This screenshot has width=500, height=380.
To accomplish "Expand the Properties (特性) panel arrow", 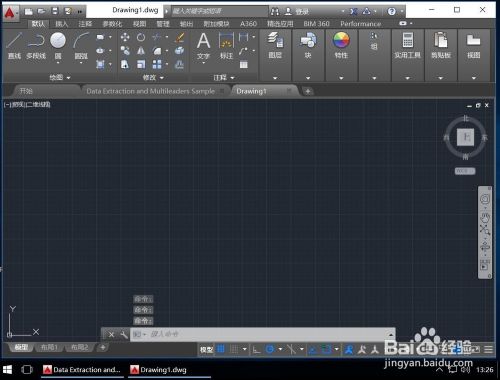I will 341,78.
